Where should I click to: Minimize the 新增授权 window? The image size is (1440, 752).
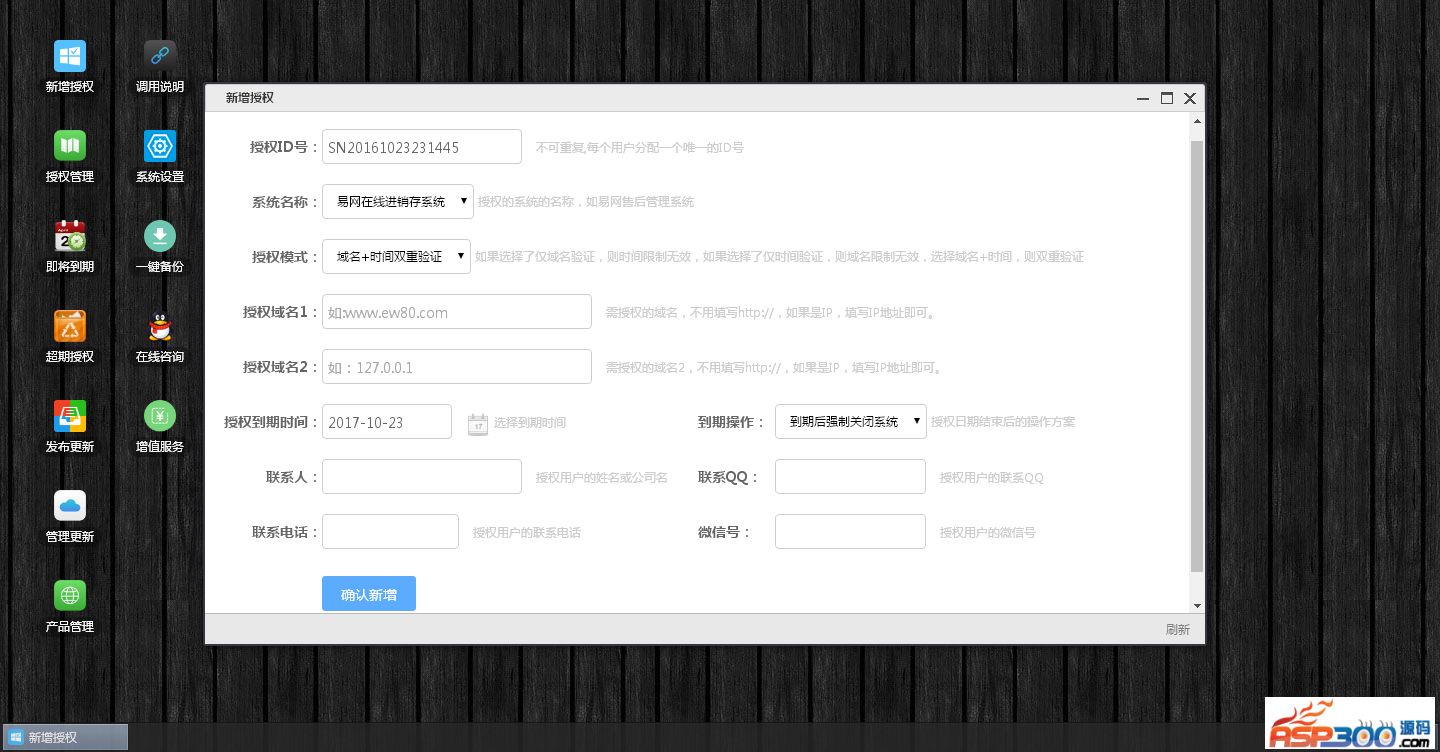point(1143,99)
